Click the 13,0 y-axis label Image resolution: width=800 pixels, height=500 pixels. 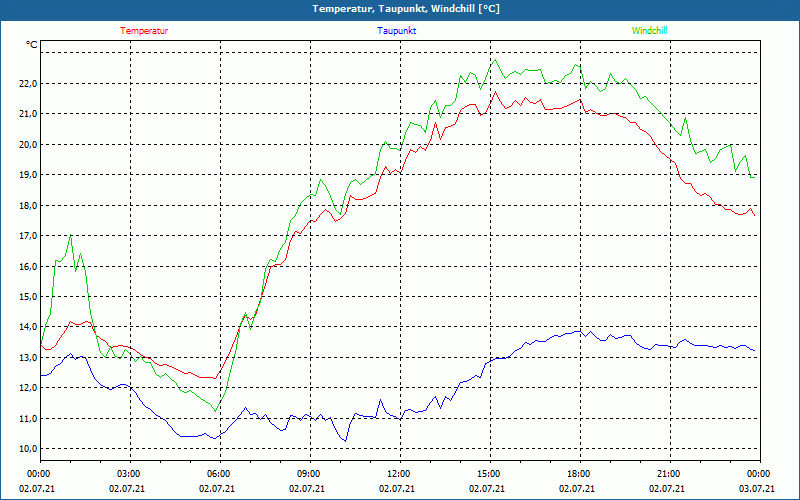click(28, 357)
